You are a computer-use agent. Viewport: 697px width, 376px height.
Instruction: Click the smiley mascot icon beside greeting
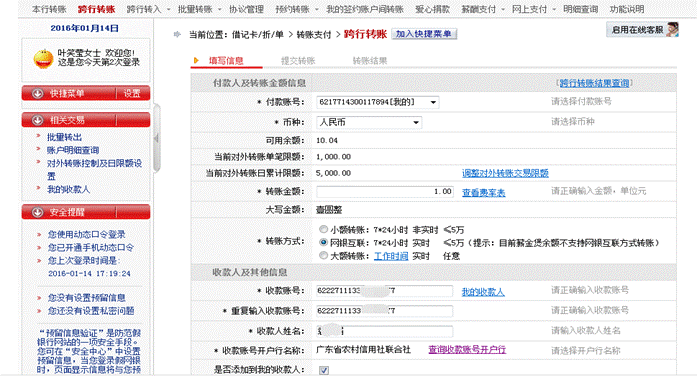43,59
